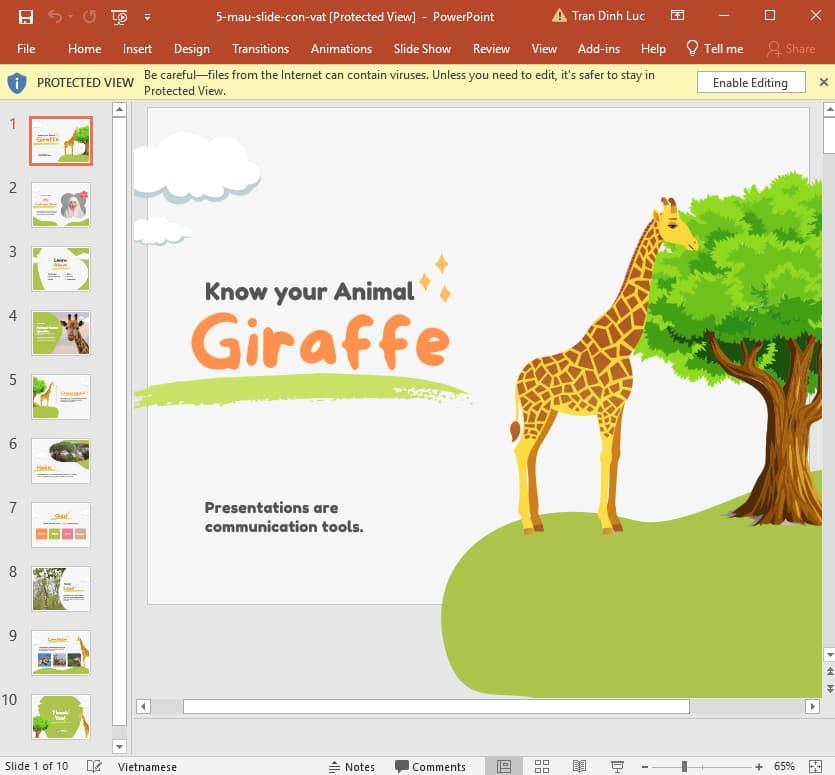Click the Save icon in quick access toolbar
This screenshot has width=835, height=775.
(x=25, y=16)
